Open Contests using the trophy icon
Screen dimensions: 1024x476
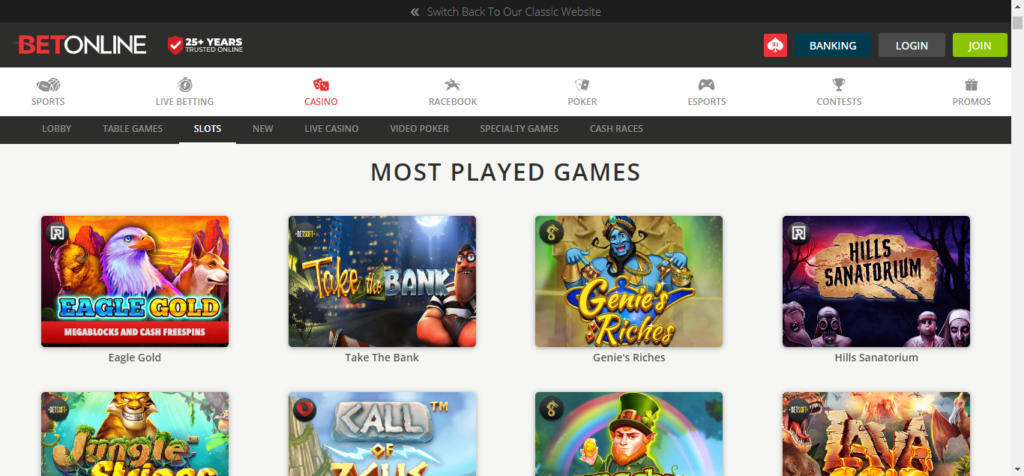click(839, 85)
